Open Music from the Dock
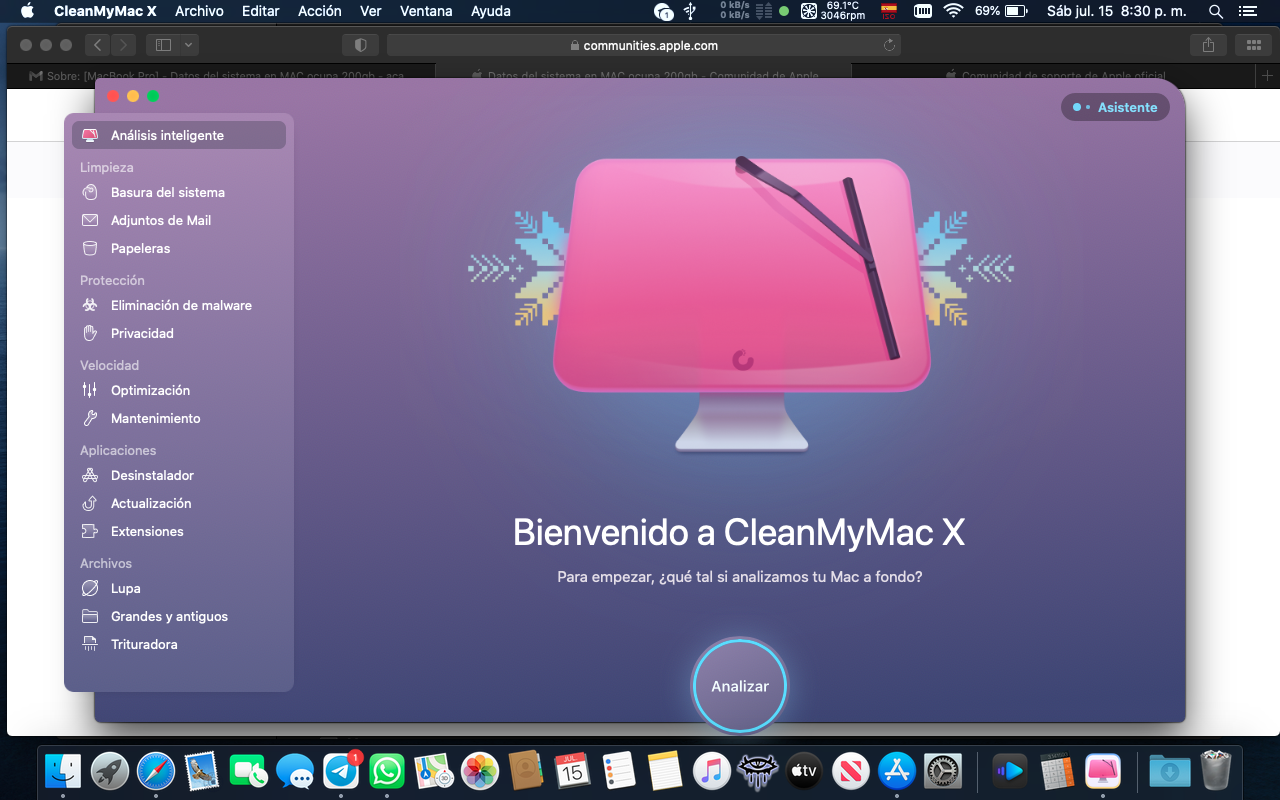1280x800 pixels. [711, 771]
